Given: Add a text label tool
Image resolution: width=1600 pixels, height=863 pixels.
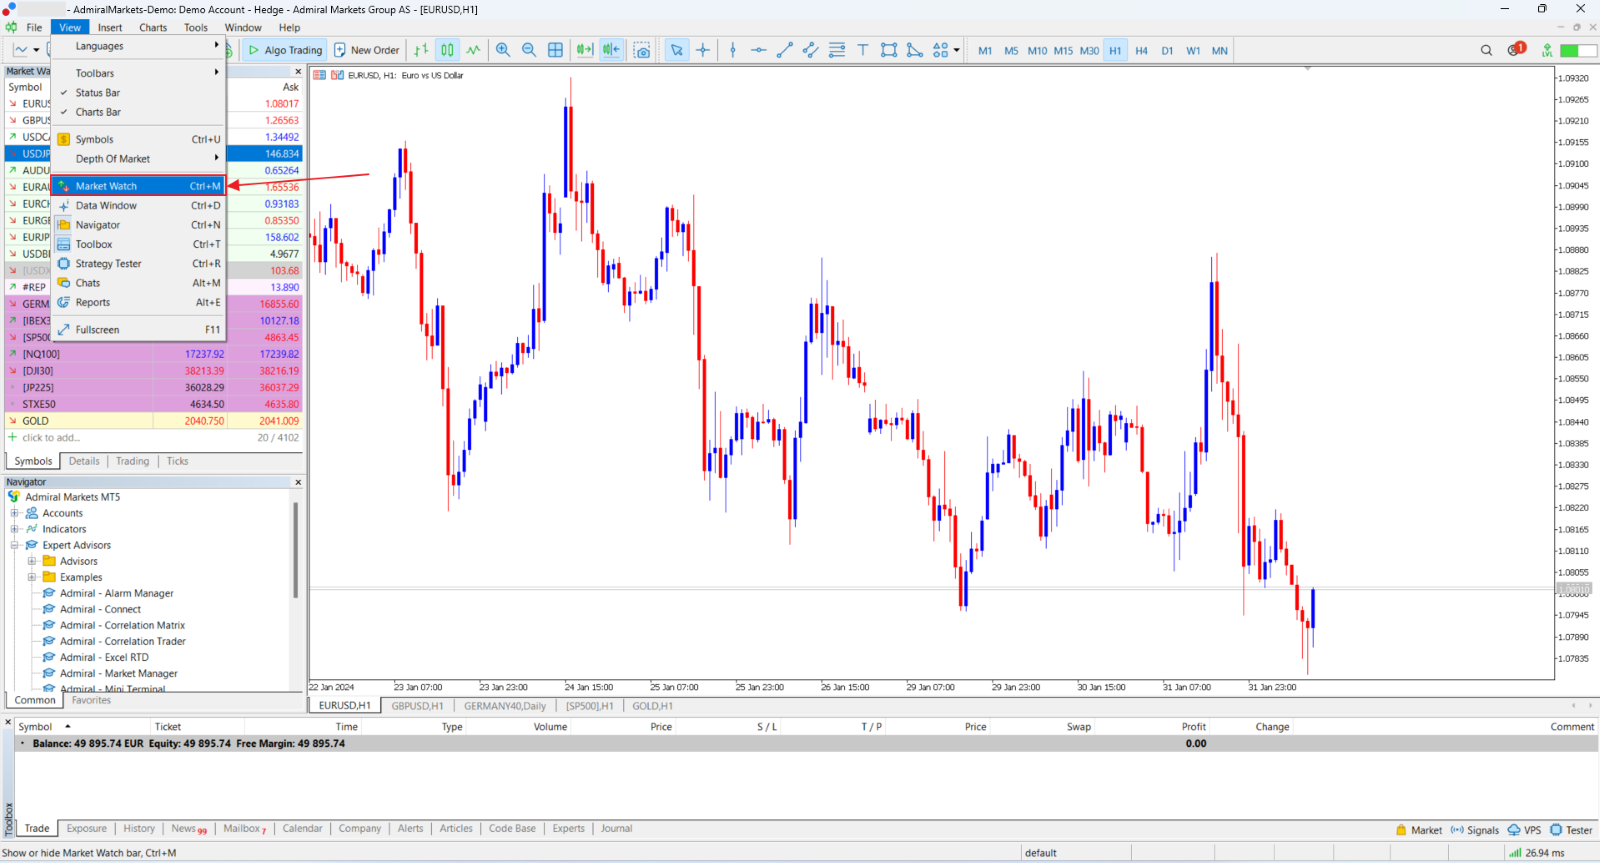Looking at the screenshot, I should tap(863, 50).
